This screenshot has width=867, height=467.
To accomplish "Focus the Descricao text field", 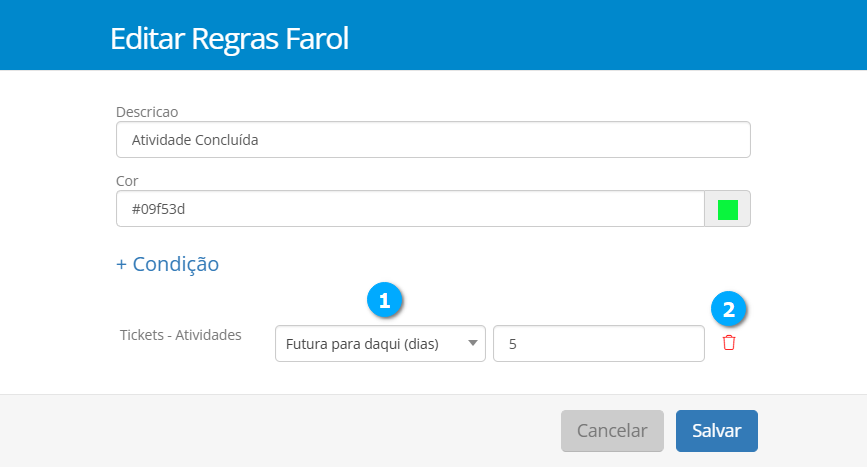I will click(433, 140).
